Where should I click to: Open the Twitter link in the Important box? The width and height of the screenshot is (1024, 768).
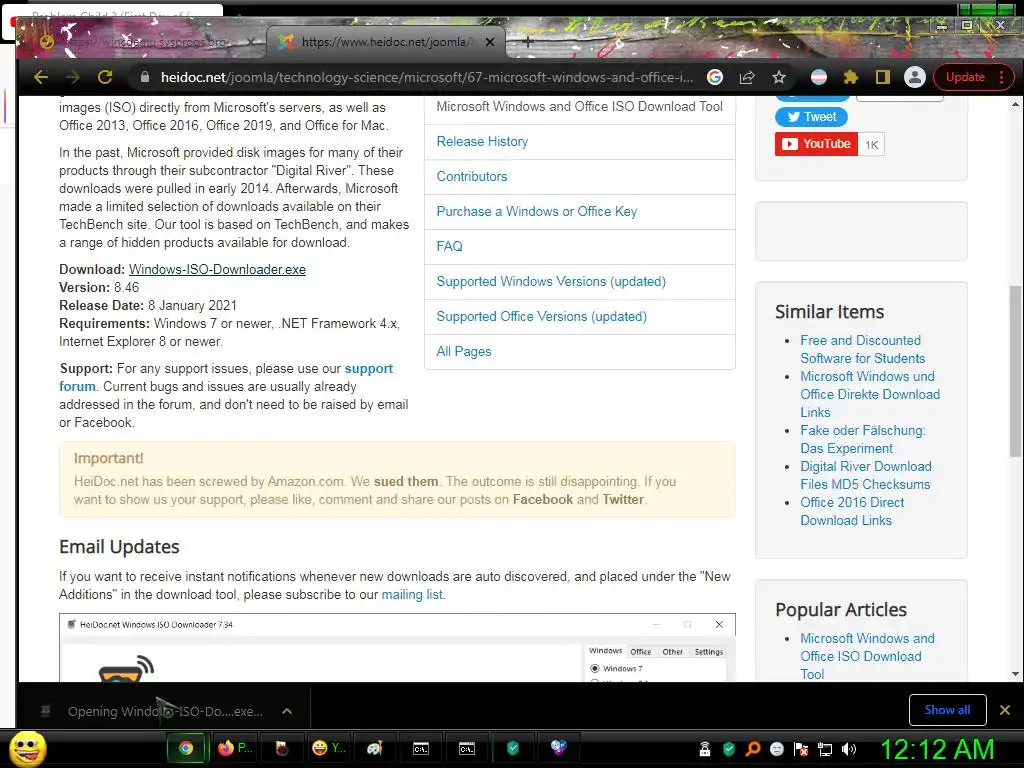tap(623, 500)
